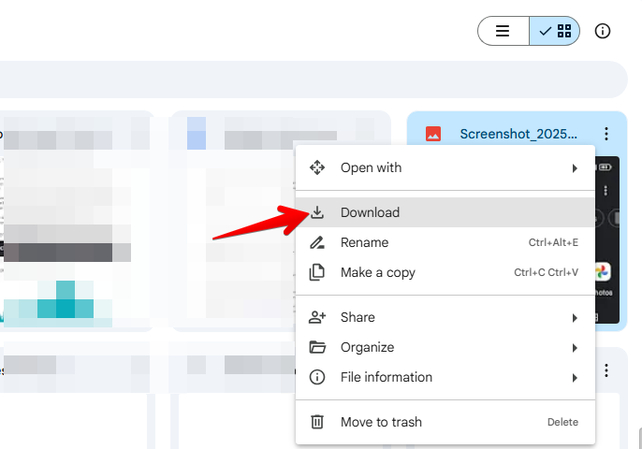The width and height of the screenshot is (642, 449).
Task: Switch to grid layout view
Action: coord(554,31)
